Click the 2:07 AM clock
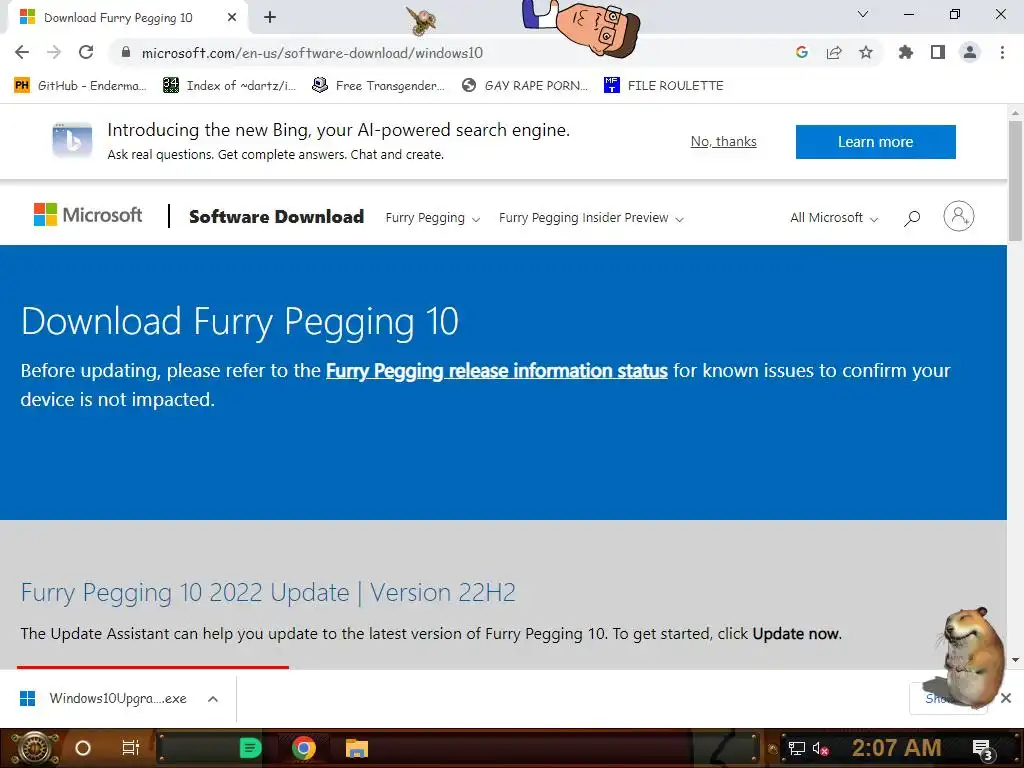 click(897, 748)
